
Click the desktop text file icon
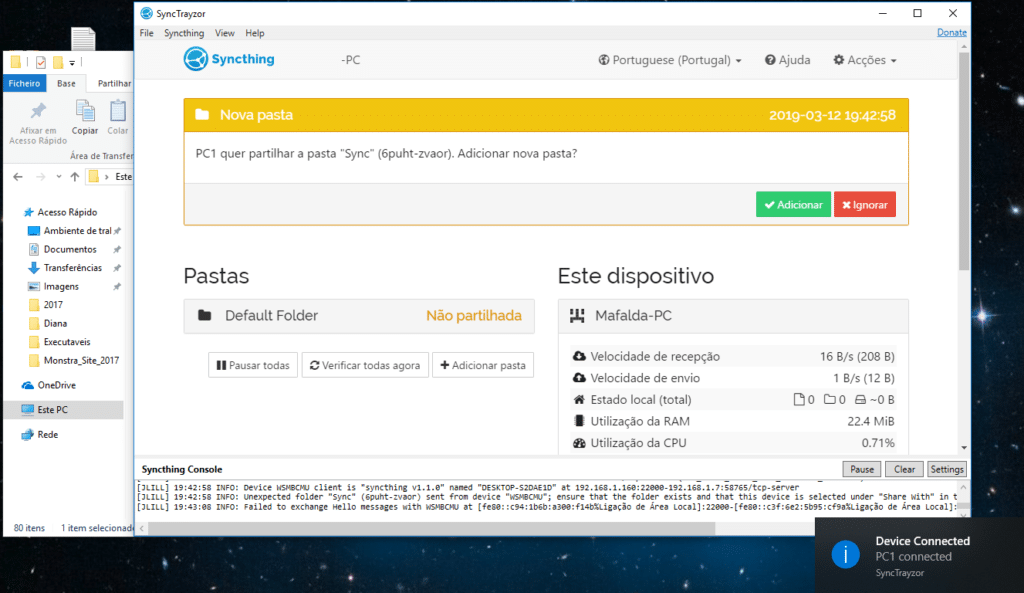pyautogui.click(x=83, y=39)
